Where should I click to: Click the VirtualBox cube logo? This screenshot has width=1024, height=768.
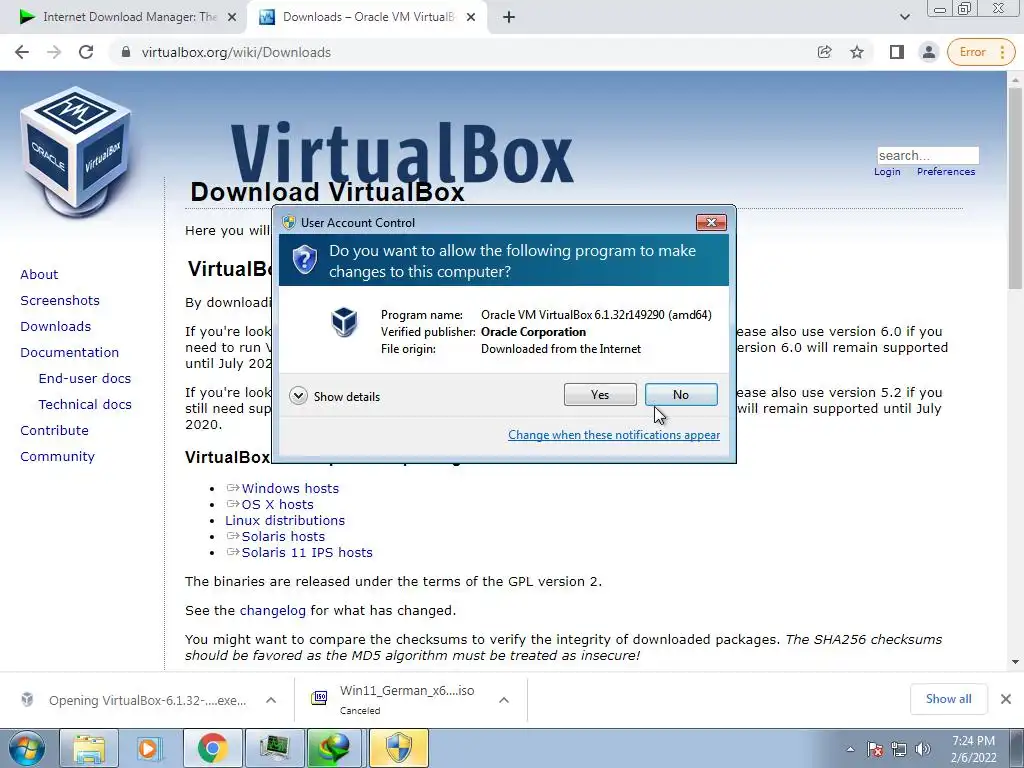tap(76, 152)
